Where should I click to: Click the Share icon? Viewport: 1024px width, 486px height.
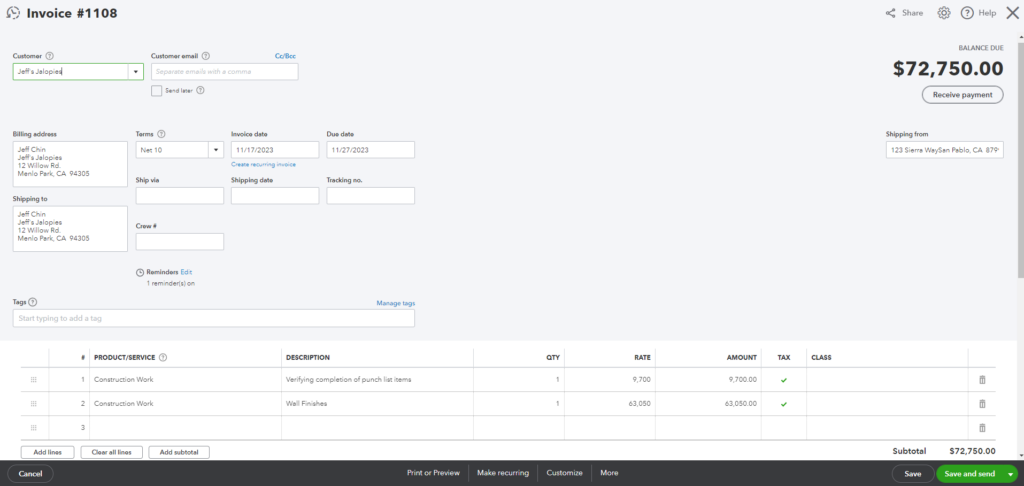(x=890, y=13)
